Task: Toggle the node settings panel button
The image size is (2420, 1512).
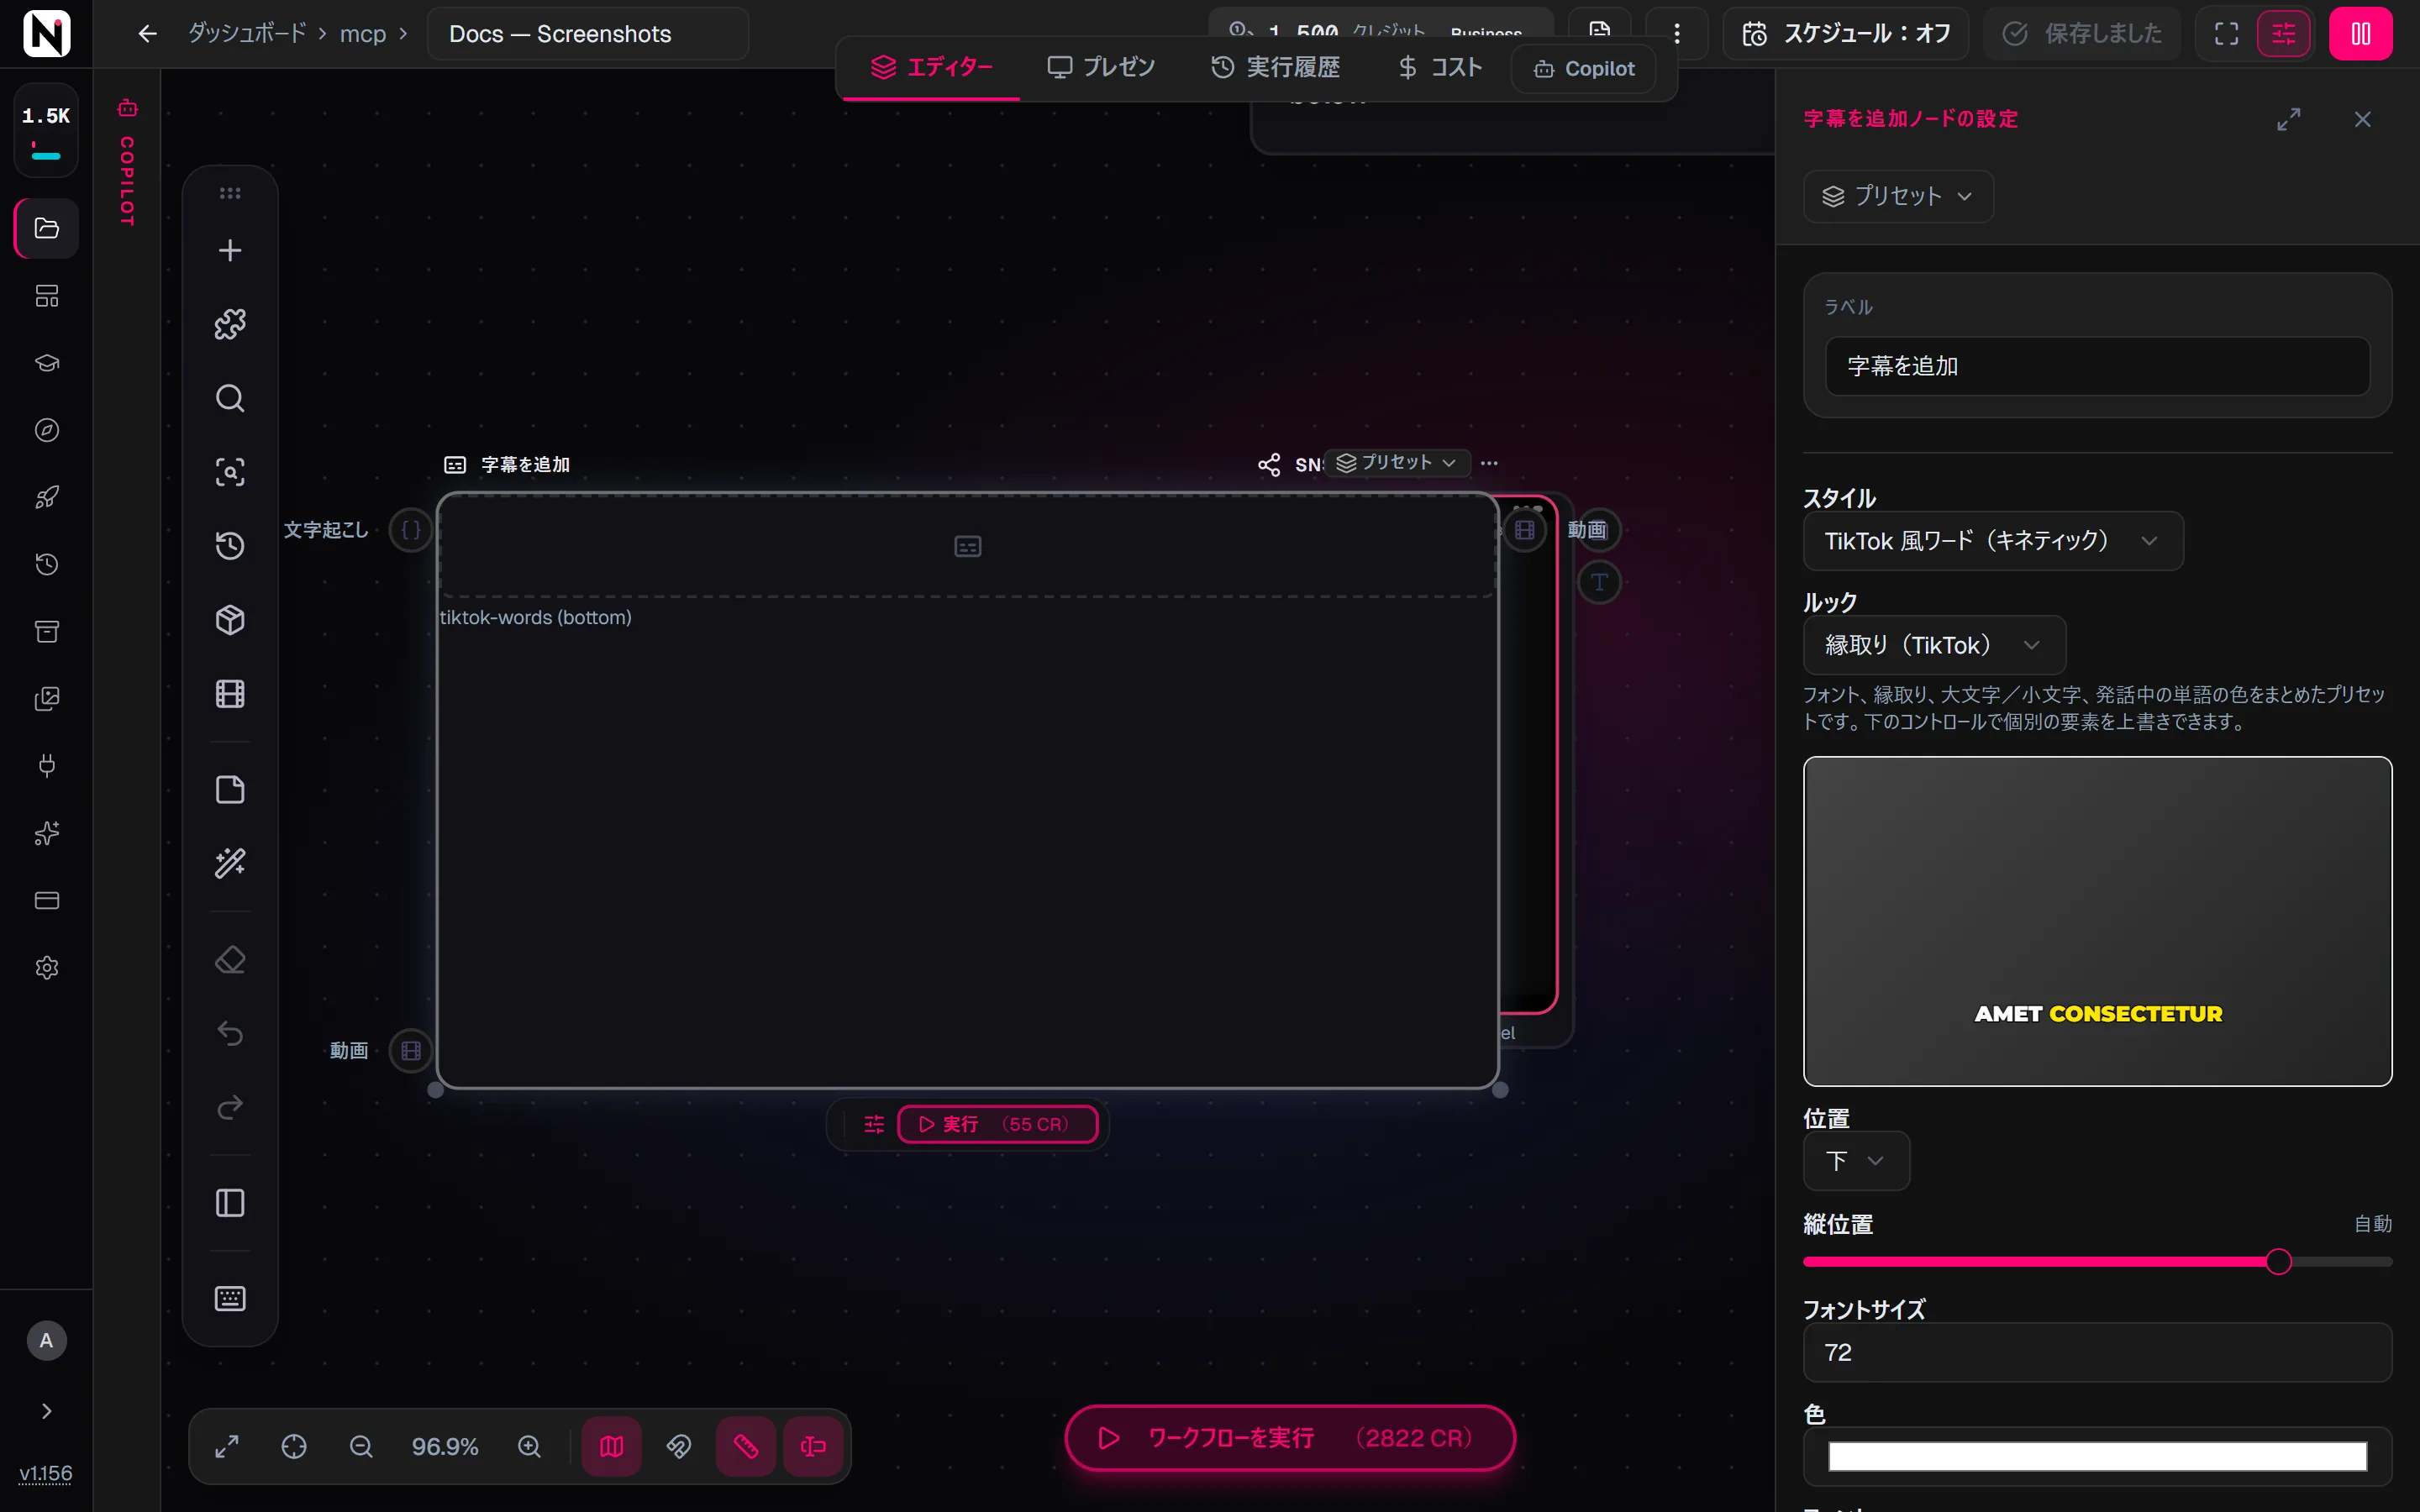Action: (x=2284, y=34)
